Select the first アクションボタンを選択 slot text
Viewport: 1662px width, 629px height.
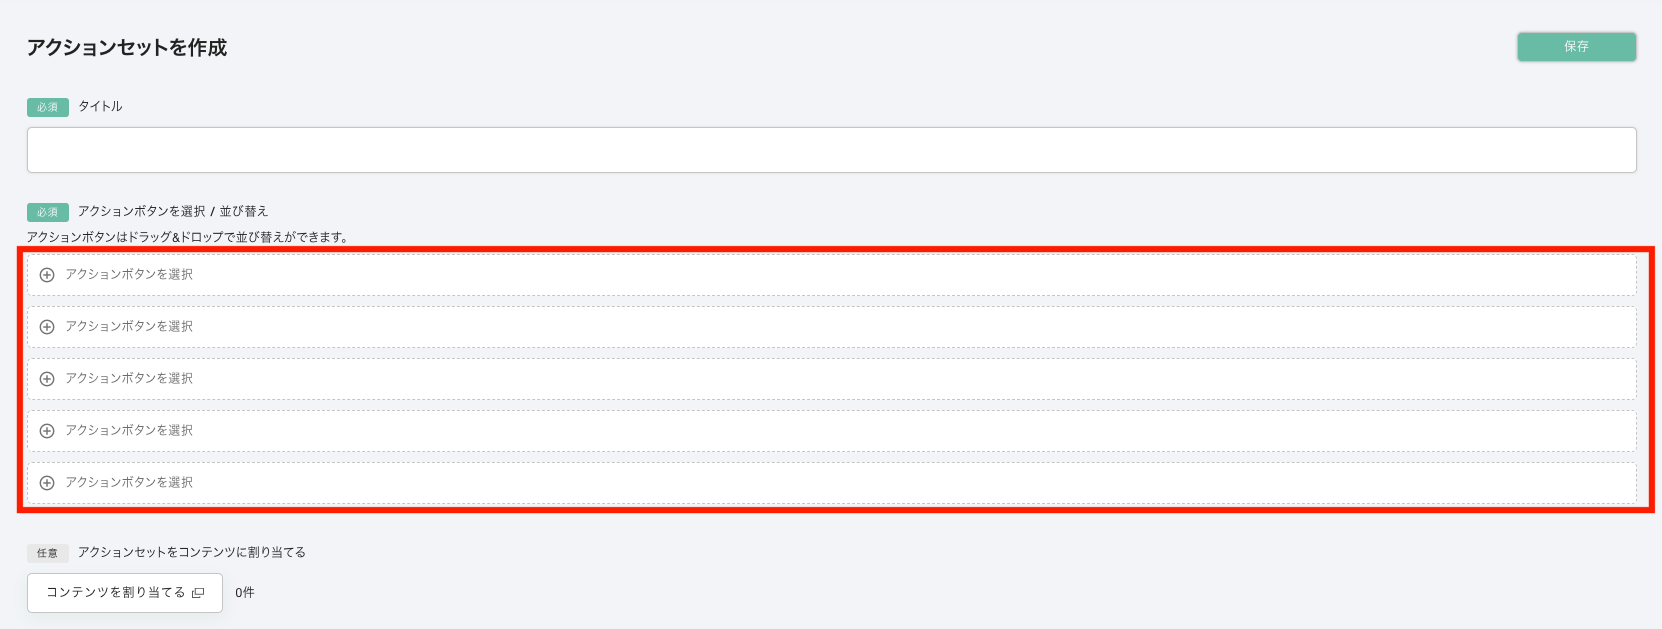(x=129, y=274)
